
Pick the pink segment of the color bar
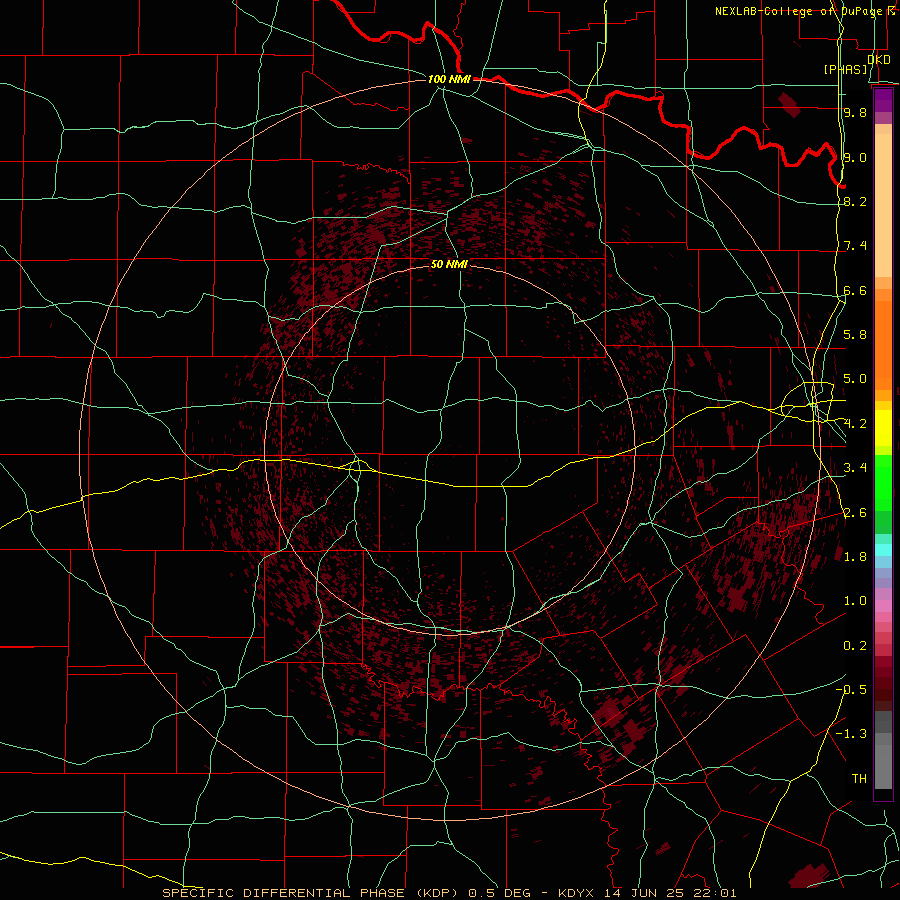click(x=883, y=606)
